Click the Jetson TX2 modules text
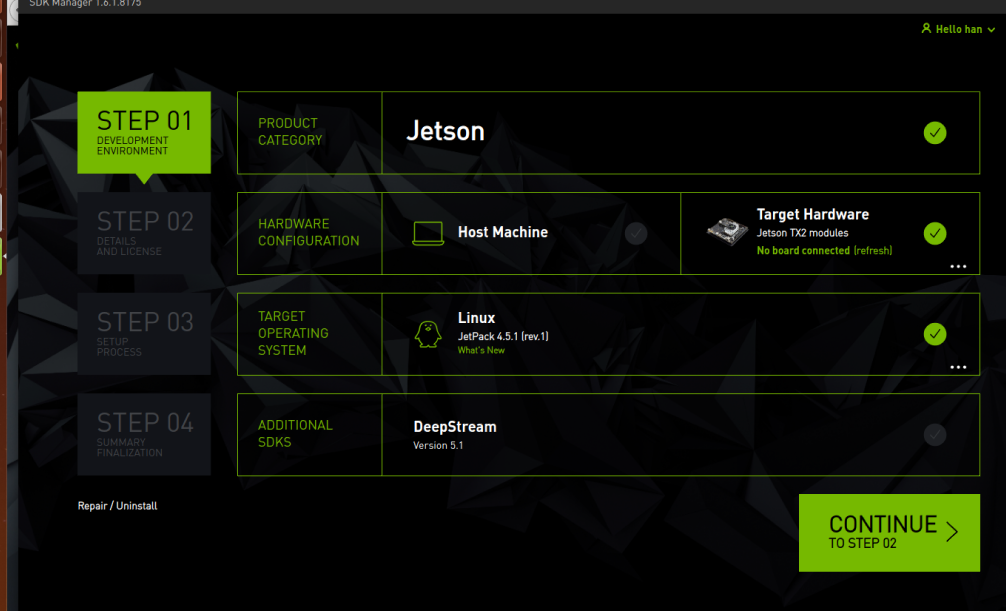The image size is (1006, 611). pyautogui.click(x=803, y=233)
